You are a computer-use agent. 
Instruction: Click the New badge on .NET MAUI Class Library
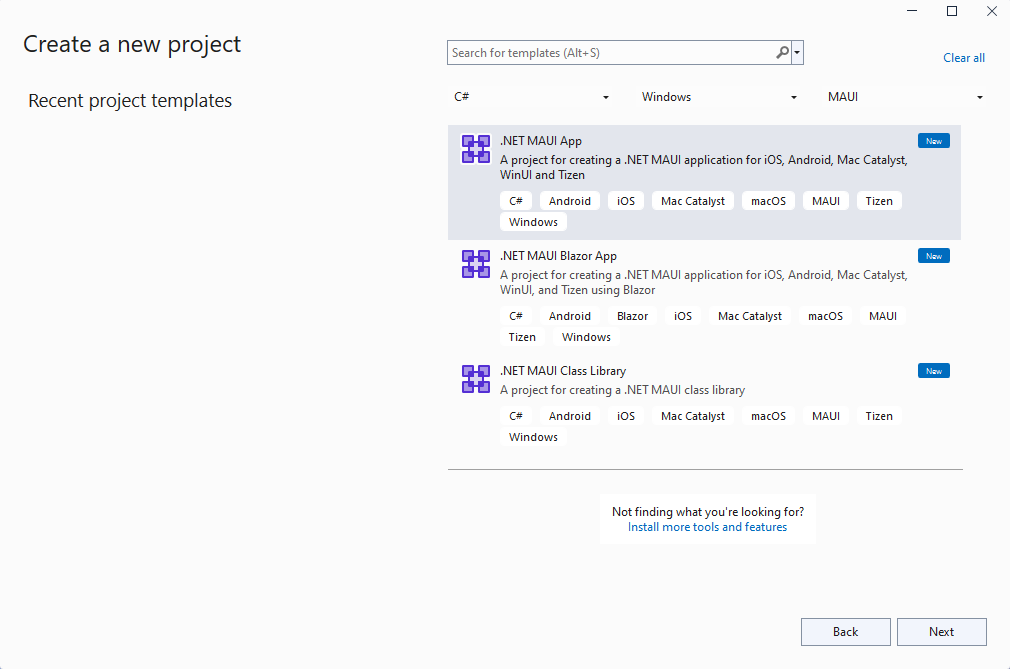pyautogui.click(x=933, y=370)
